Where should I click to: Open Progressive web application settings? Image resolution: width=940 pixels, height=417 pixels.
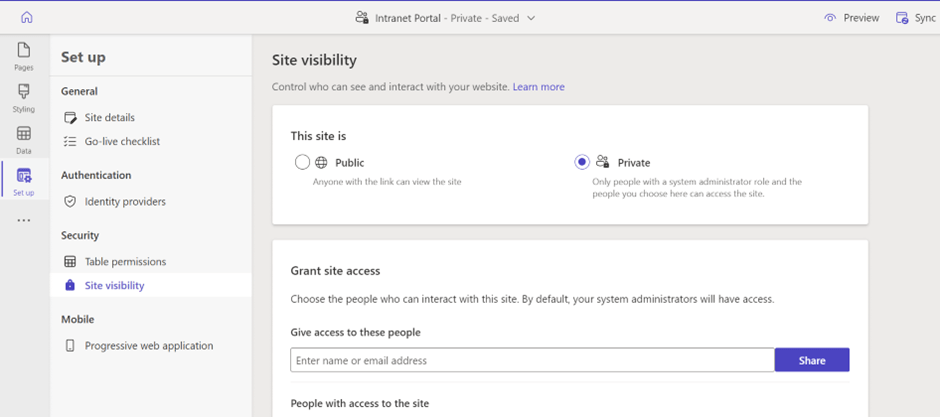click(x=148, y=345)
